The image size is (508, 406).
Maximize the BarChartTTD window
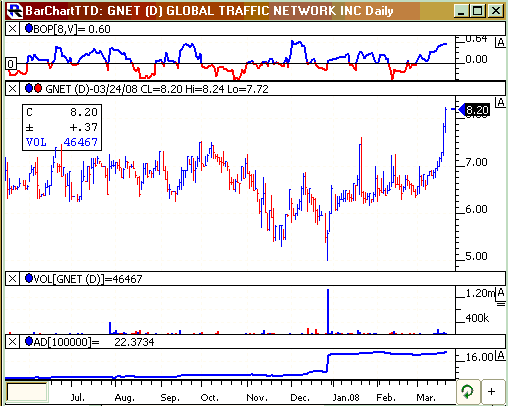click(x=477, y=11)
